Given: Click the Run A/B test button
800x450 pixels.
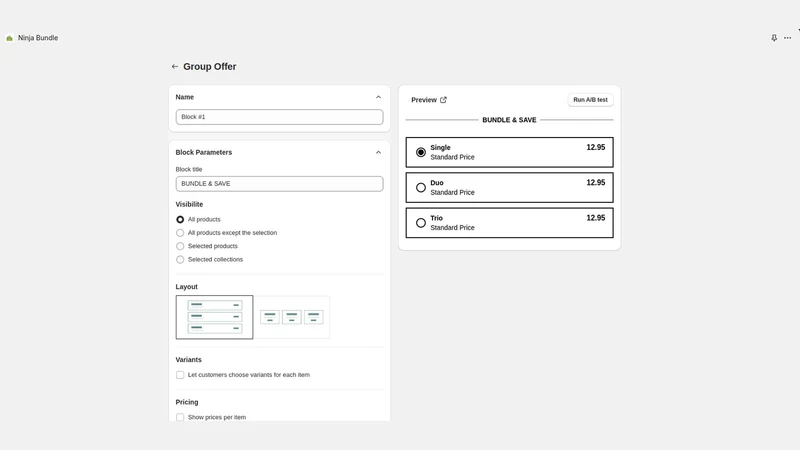Looking at the screenshot, I should click(x=590, y=100).
